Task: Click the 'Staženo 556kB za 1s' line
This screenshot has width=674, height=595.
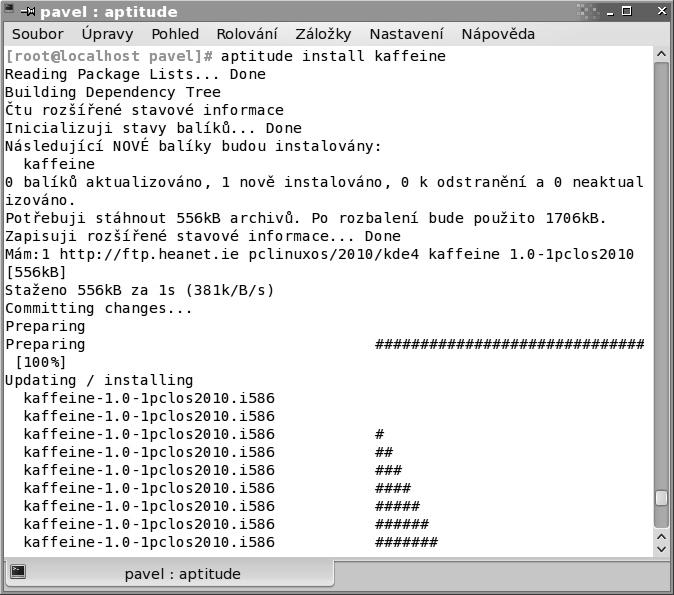Action: point(140,291)
